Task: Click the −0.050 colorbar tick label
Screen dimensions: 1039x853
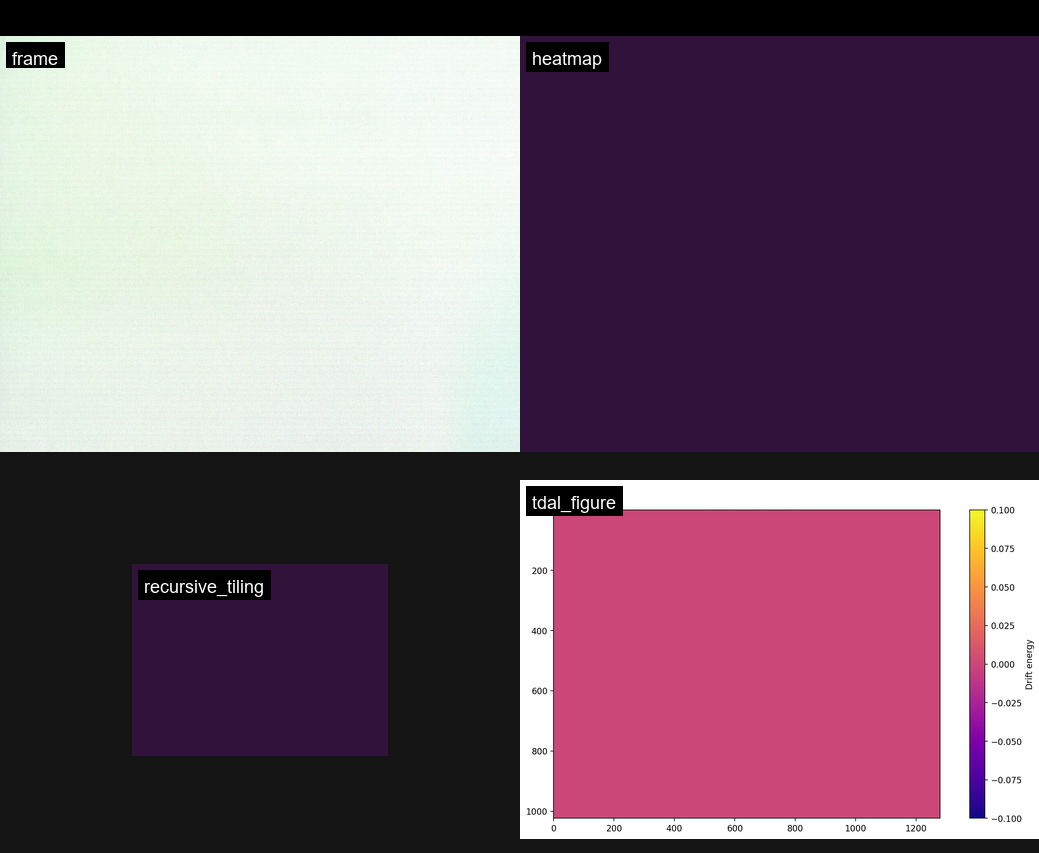Action: 1004,742
